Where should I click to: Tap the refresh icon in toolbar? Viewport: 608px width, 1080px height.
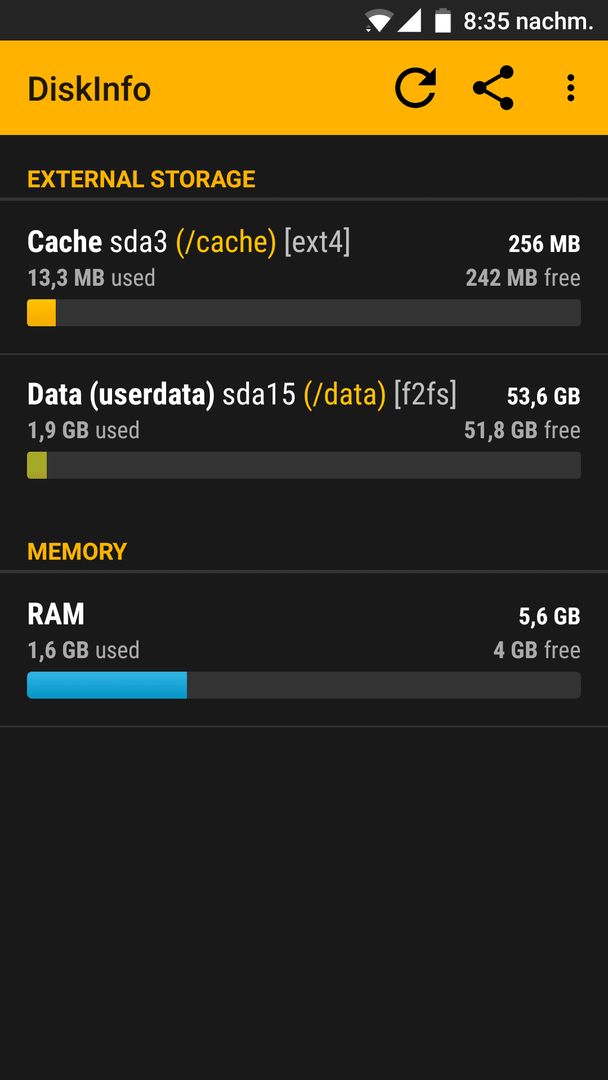point(415,88)
